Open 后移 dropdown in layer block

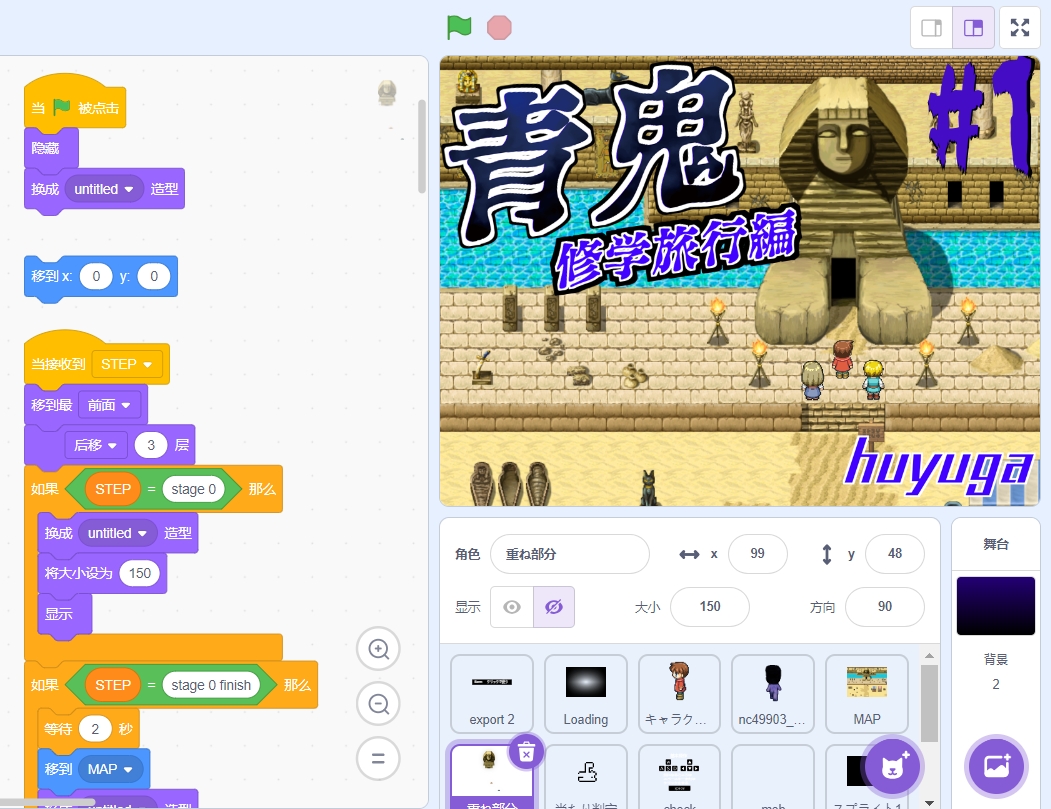(x=95, y=445)
